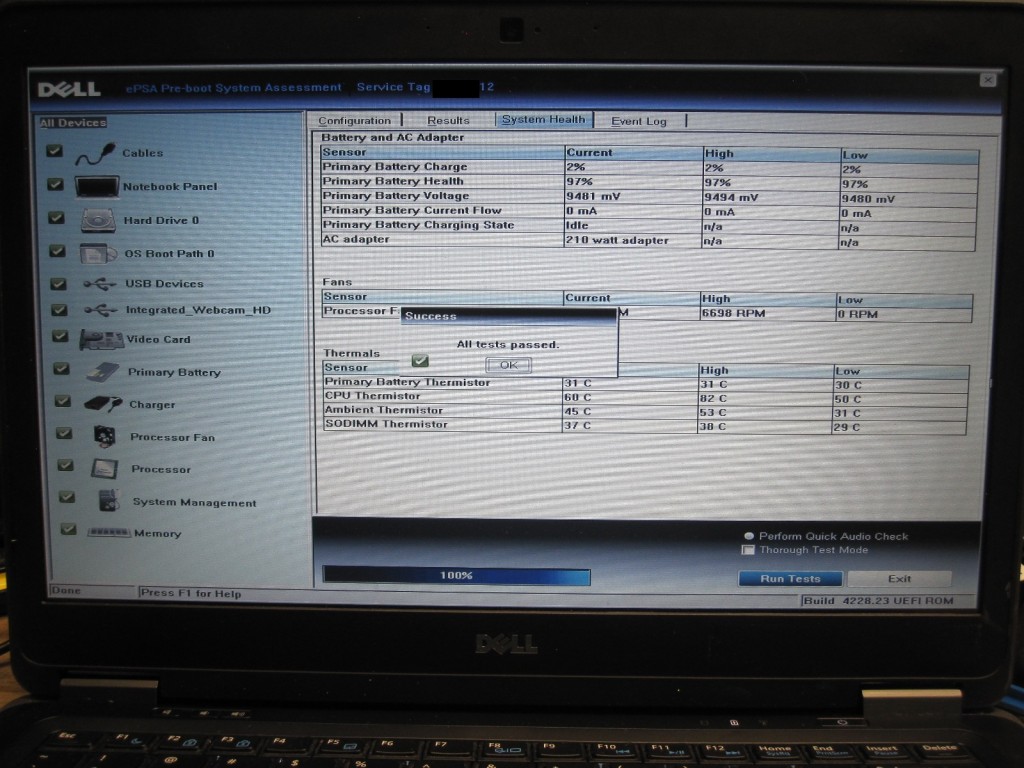Click the 82 C CPU high value
The image size is (1024, 768).
pos(714,398)
